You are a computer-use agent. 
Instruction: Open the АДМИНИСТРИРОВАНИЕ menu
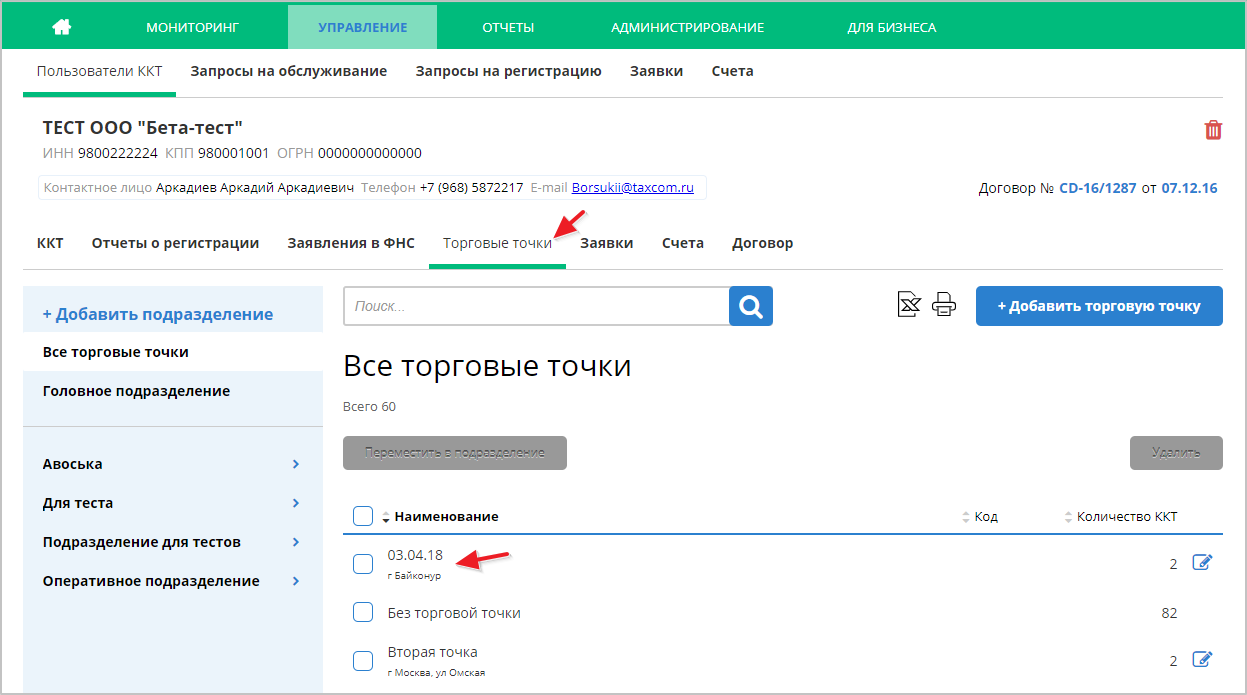(x=688, y=27)
